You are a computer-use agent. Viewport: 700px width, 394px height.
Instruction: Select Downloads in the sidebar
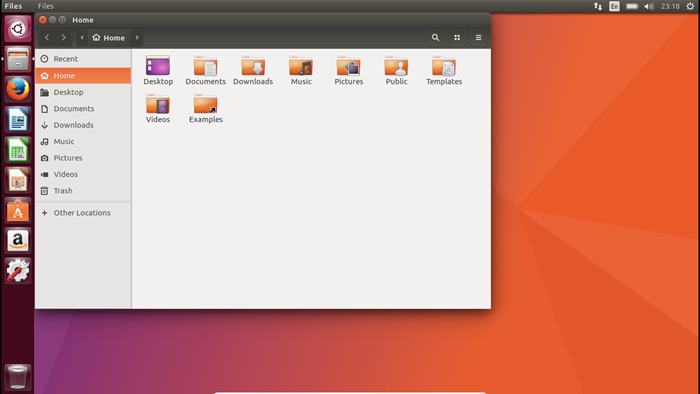pos(83,125)
